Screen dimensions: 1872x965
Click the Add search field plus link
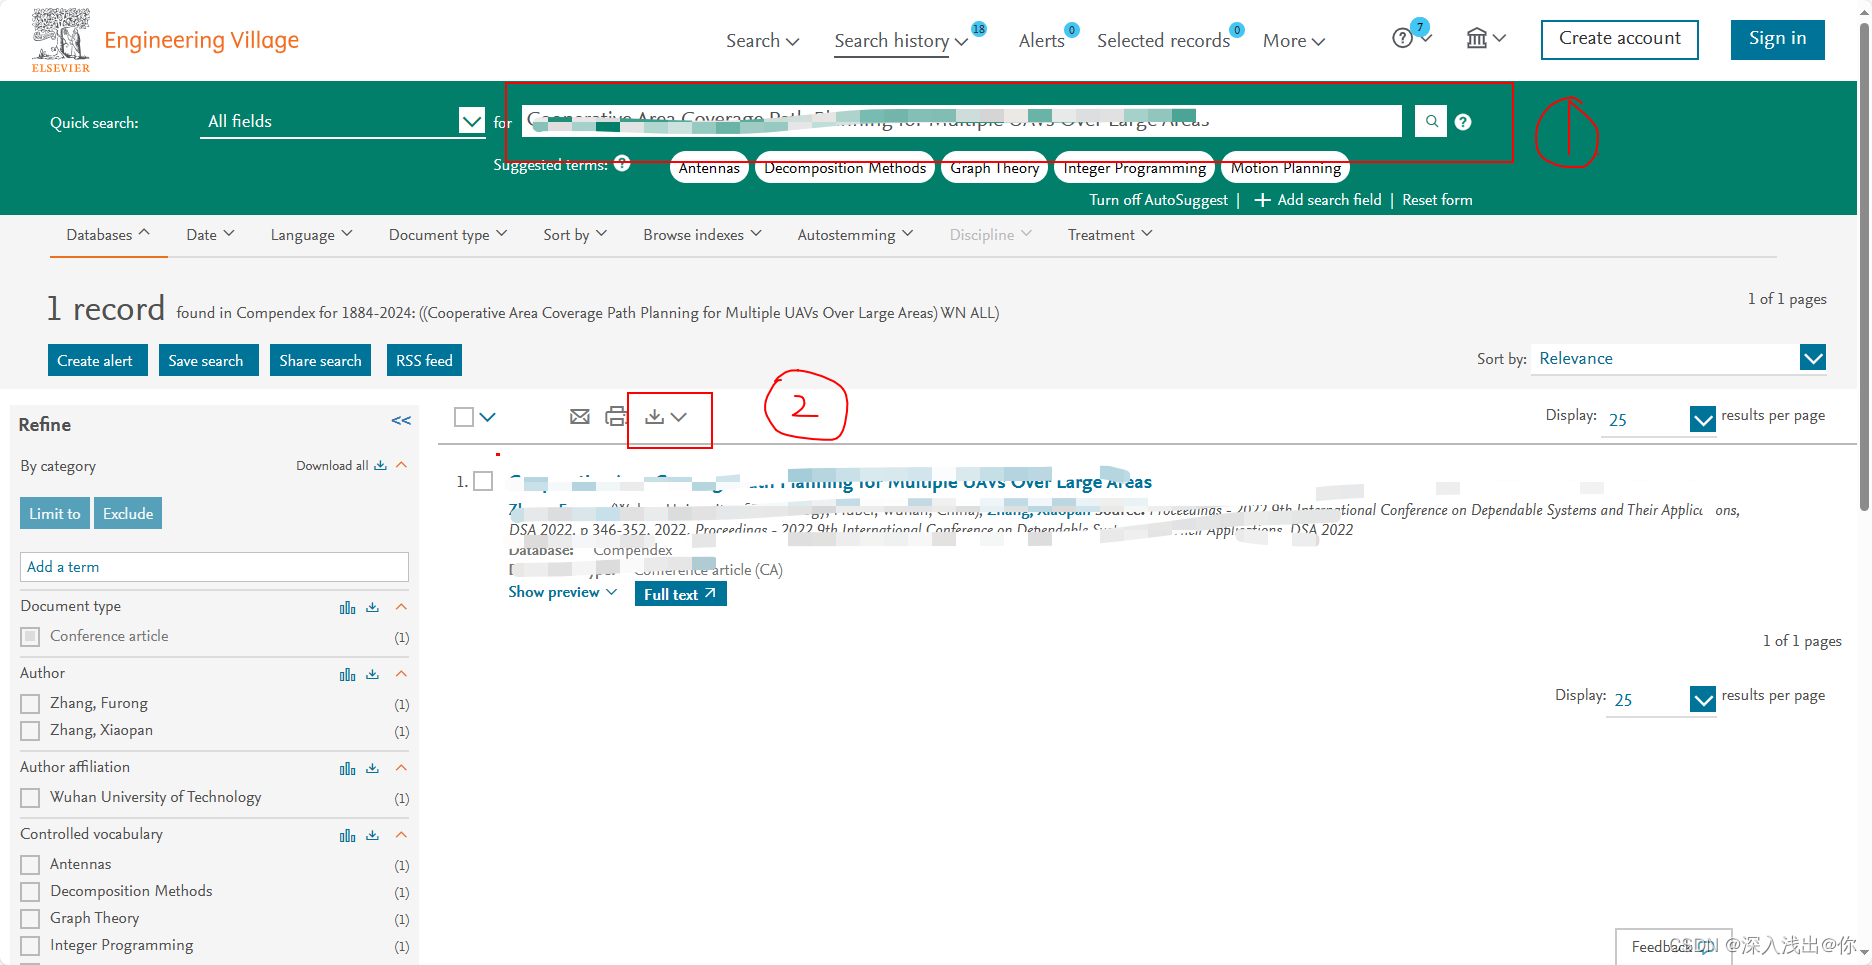click(x=1318, y=200)
